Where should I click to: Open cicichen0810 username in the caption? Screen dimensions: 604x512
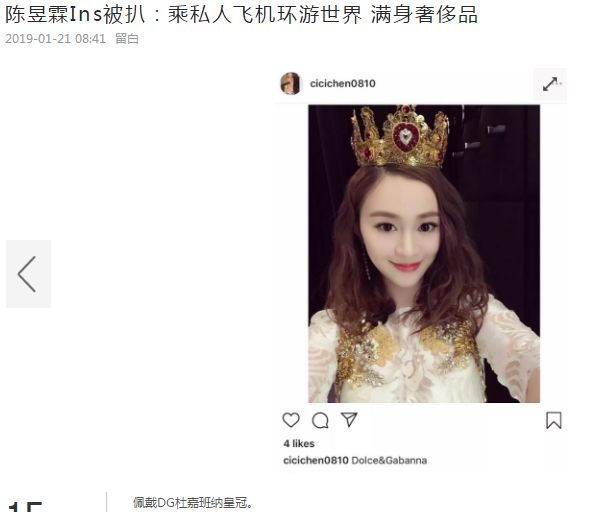[316, 460]
